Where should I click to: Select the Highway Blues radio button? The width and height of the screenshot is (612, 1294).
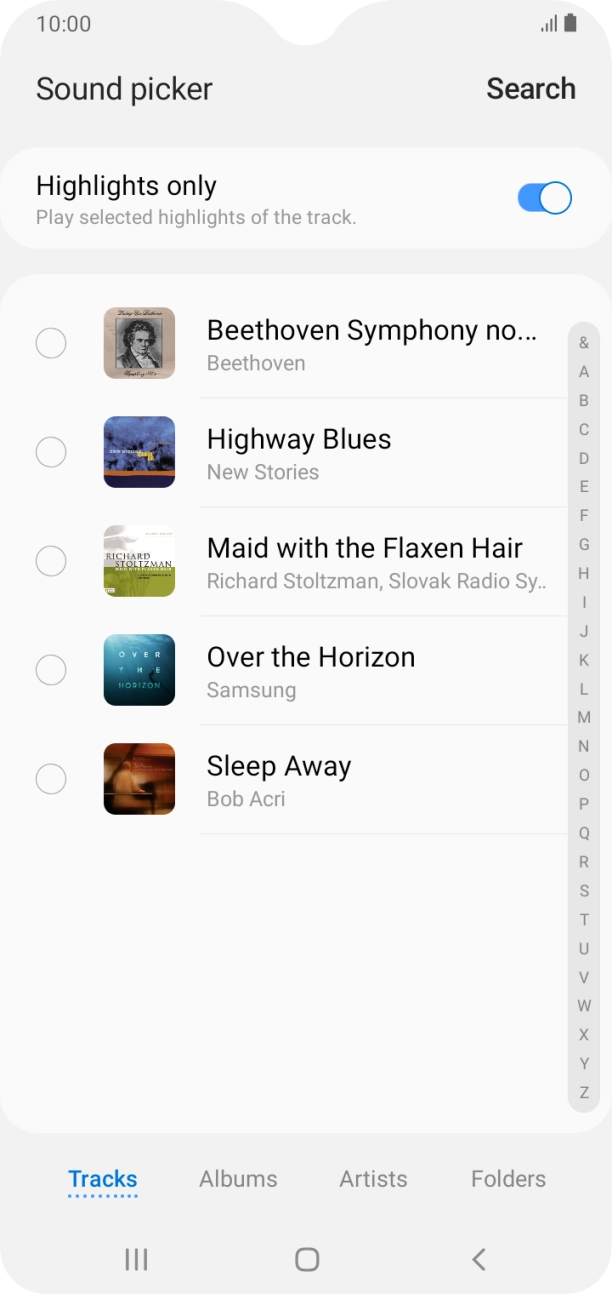[51, 452]
